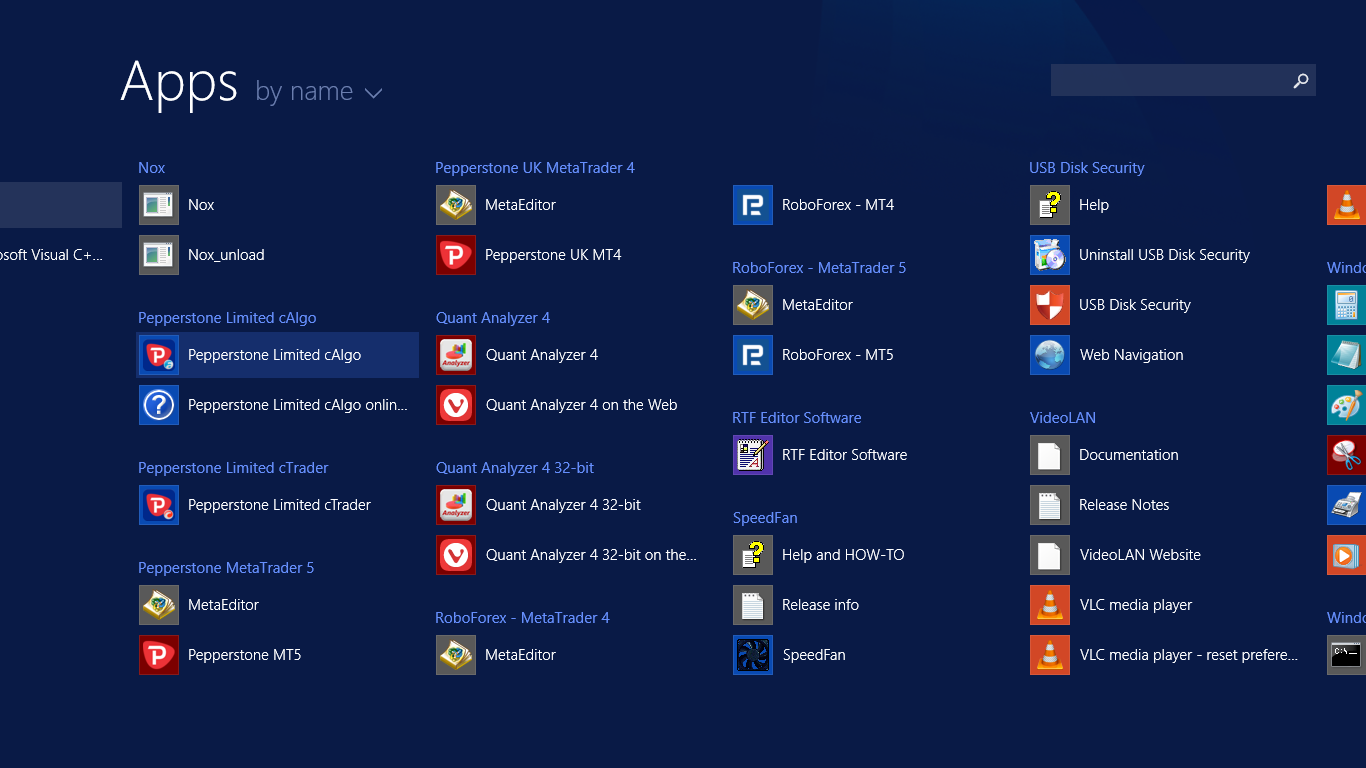
Task: Open SpeedFan Release info document
Action: click(871, 605)
